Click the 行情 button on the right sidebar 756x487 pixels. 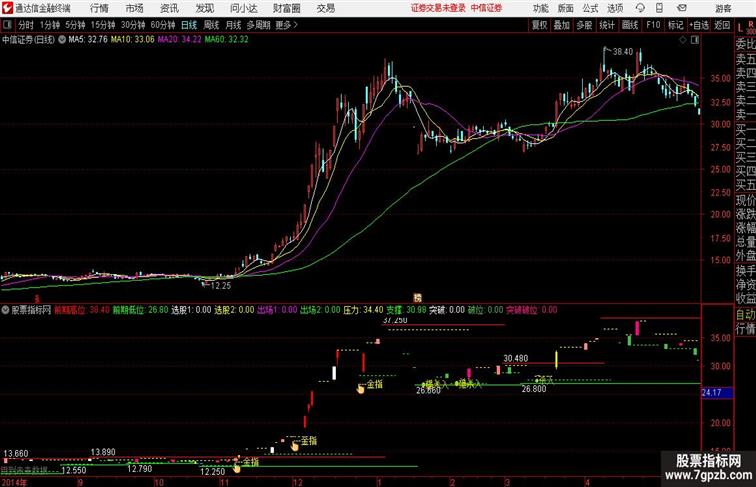[x=745, y=329]
